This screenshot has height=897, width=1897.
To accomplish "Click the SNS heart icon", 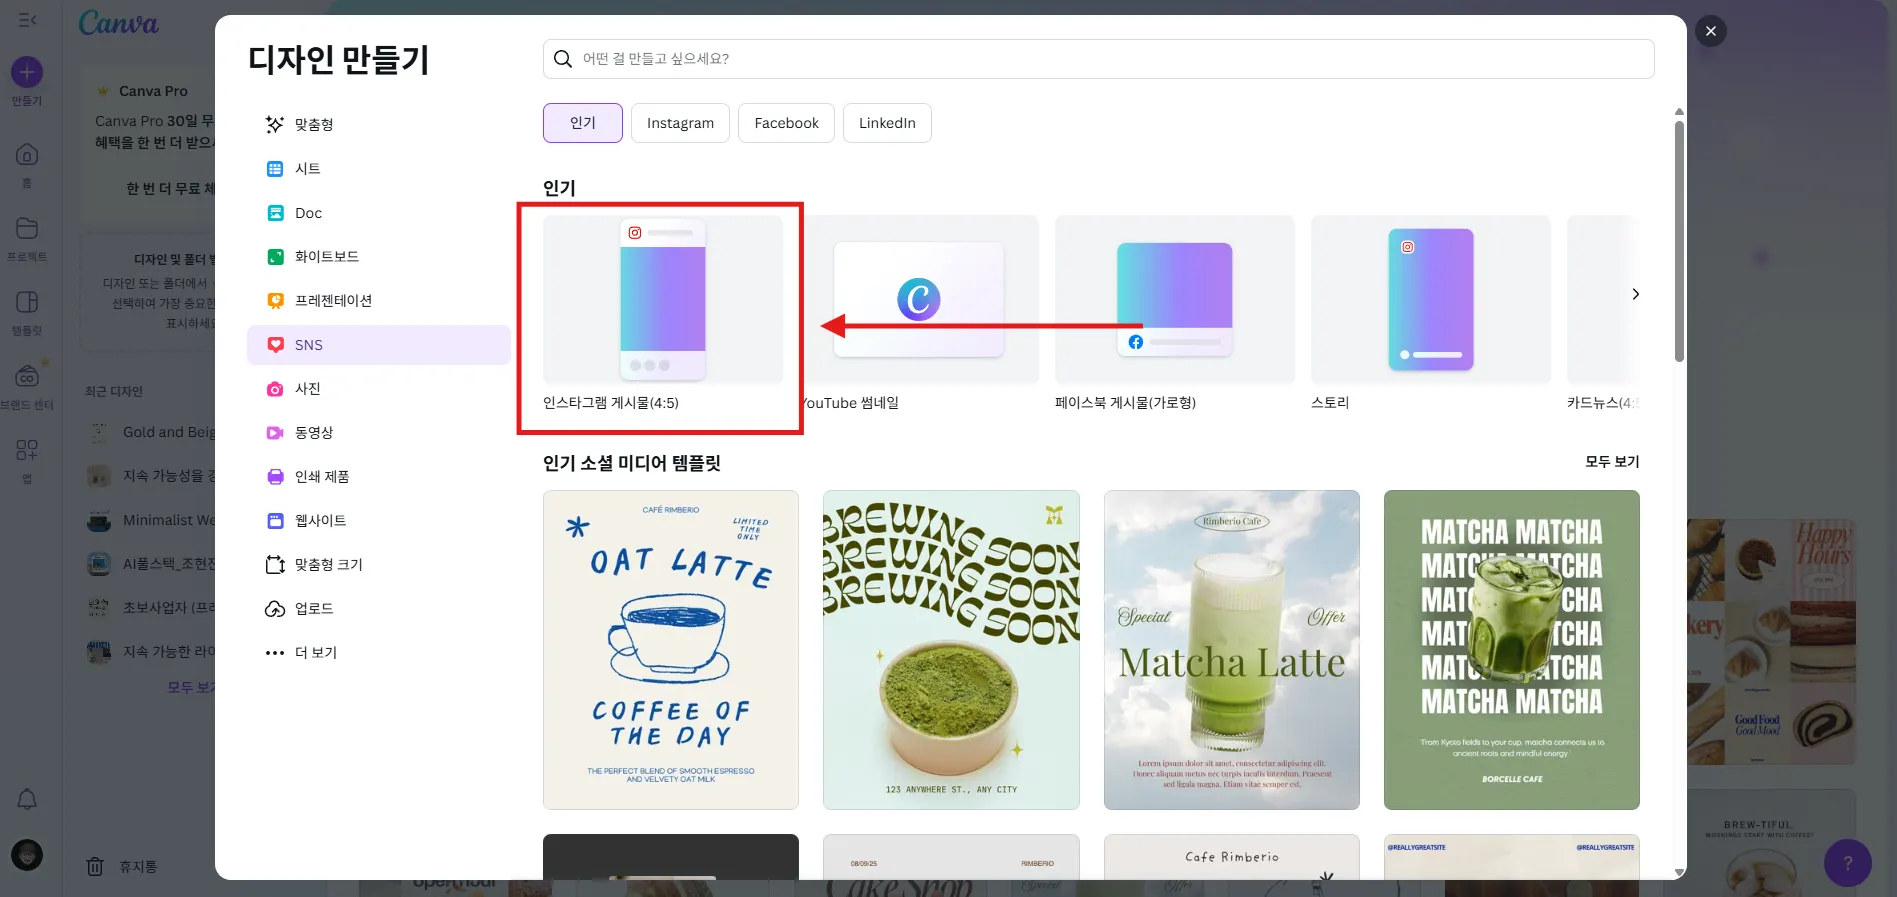I will pos(275,345).
